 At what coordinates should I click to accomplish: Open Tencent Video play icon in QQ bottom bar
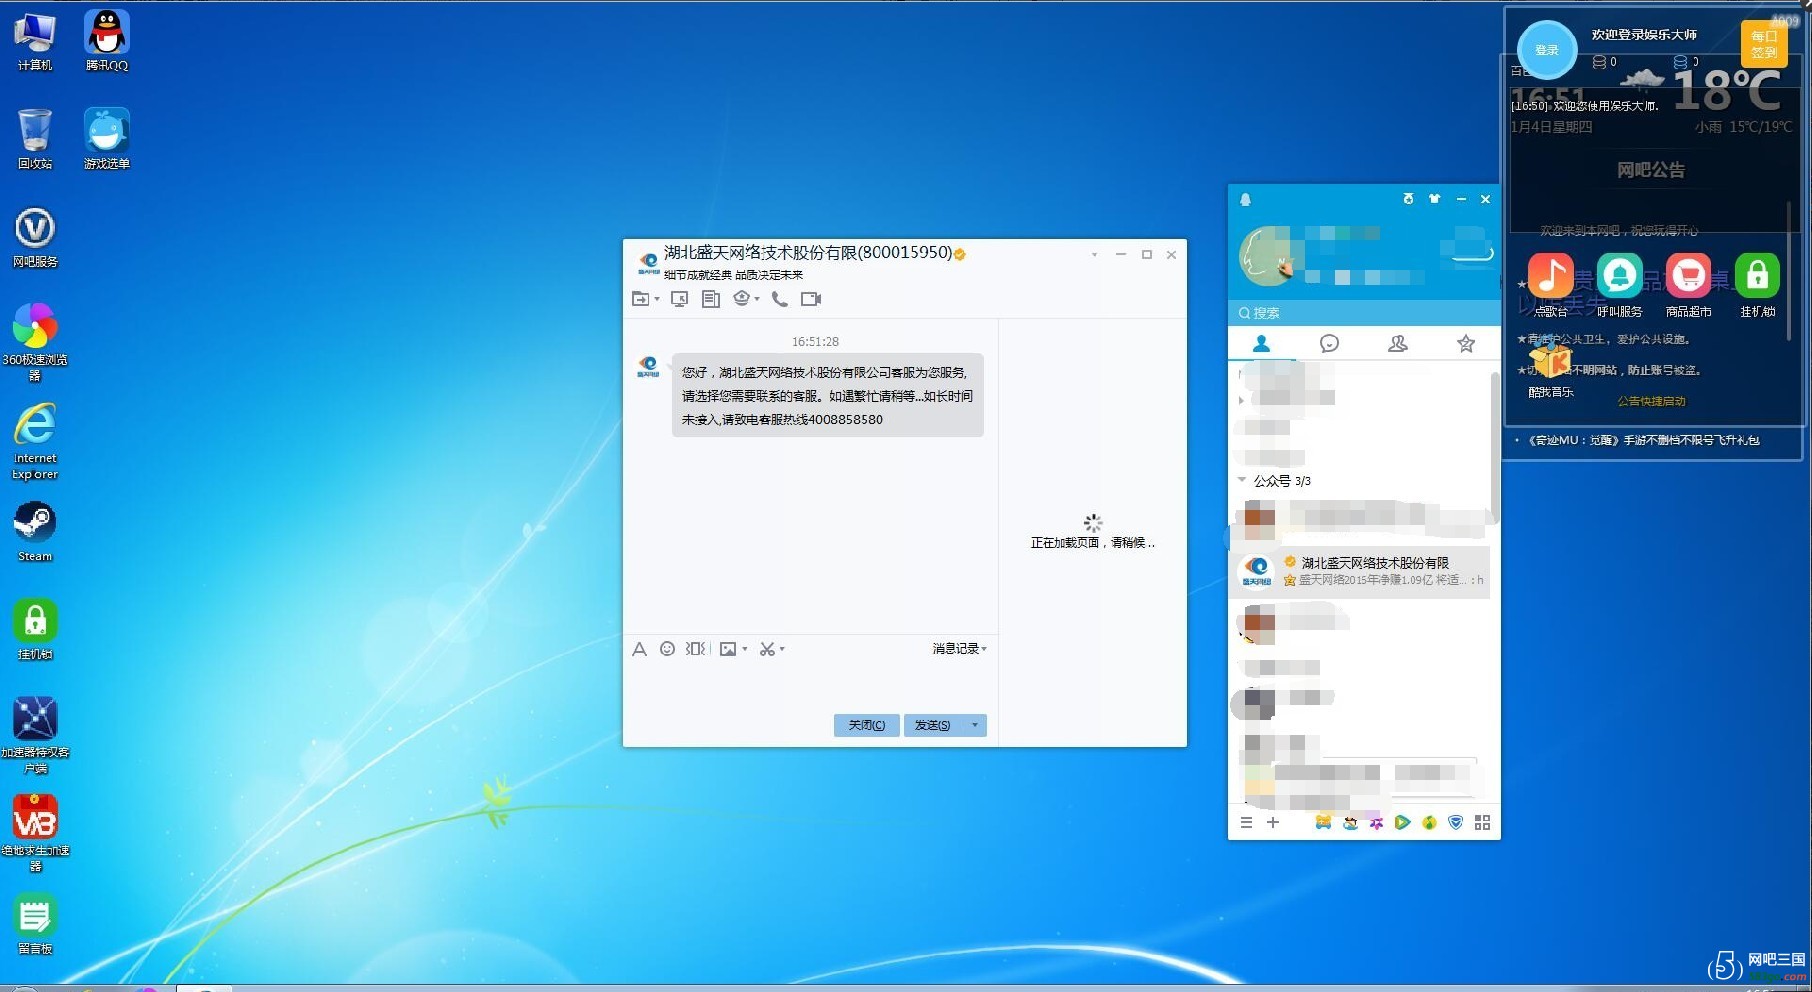click(x=1403, y=823)
